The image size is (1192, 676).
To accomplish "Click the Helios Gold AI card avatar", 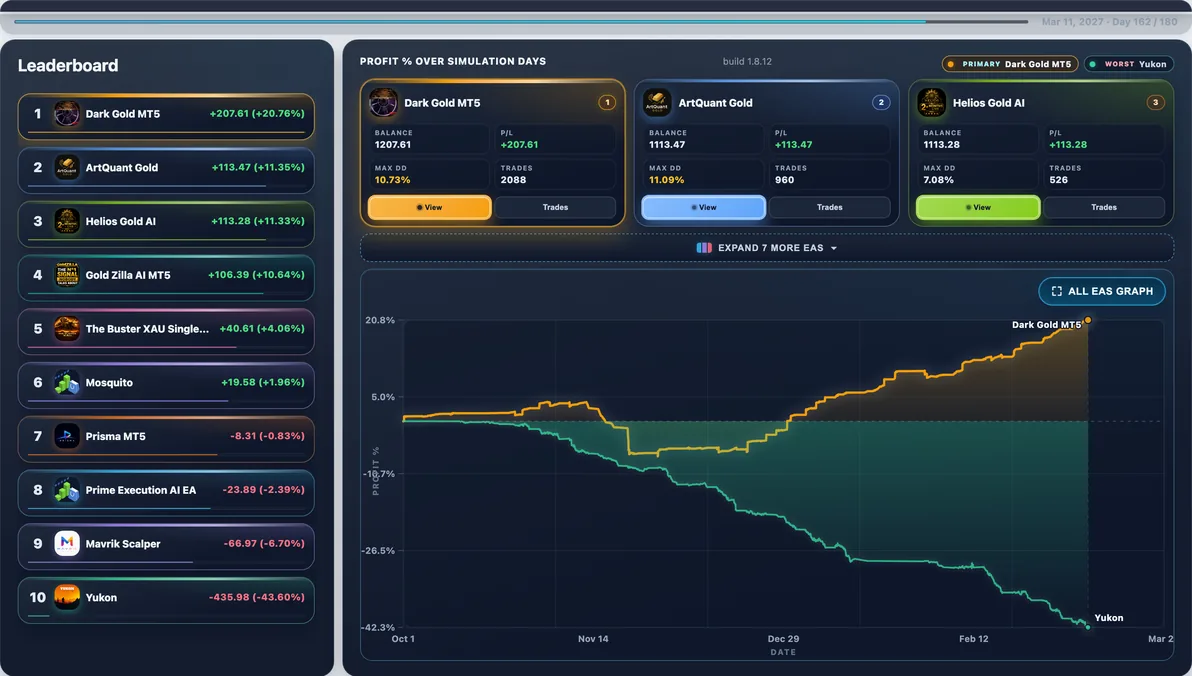I will click(931, 103).
